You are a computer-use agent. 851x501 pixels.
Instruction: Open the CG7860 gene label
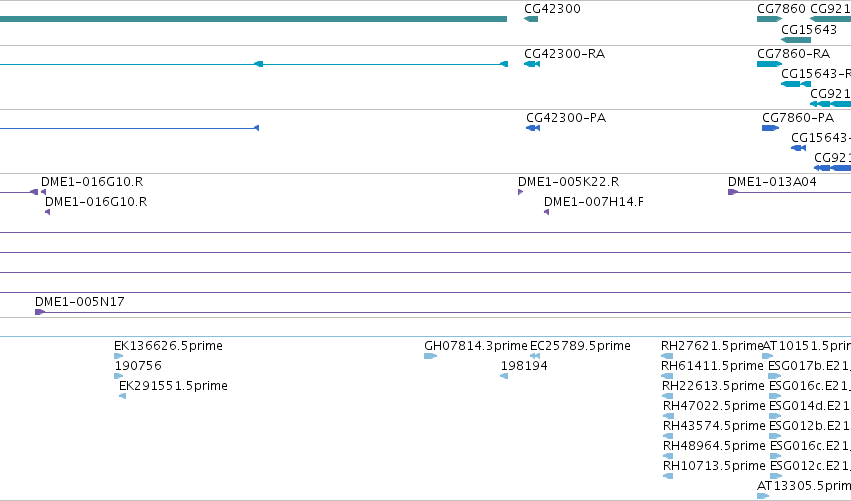tap(781, 9)
